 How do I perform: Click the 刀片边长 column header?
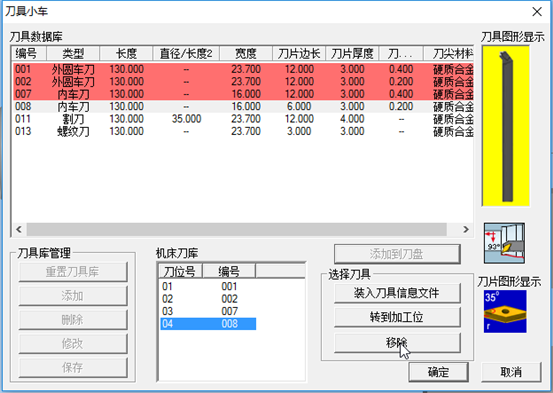[x=299, y=54]
